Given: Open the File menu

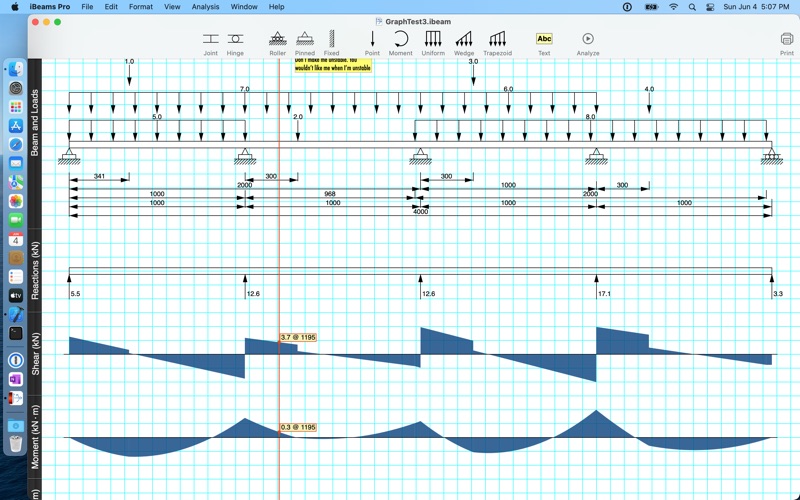Looking at the screenshot, I should 87,7.
